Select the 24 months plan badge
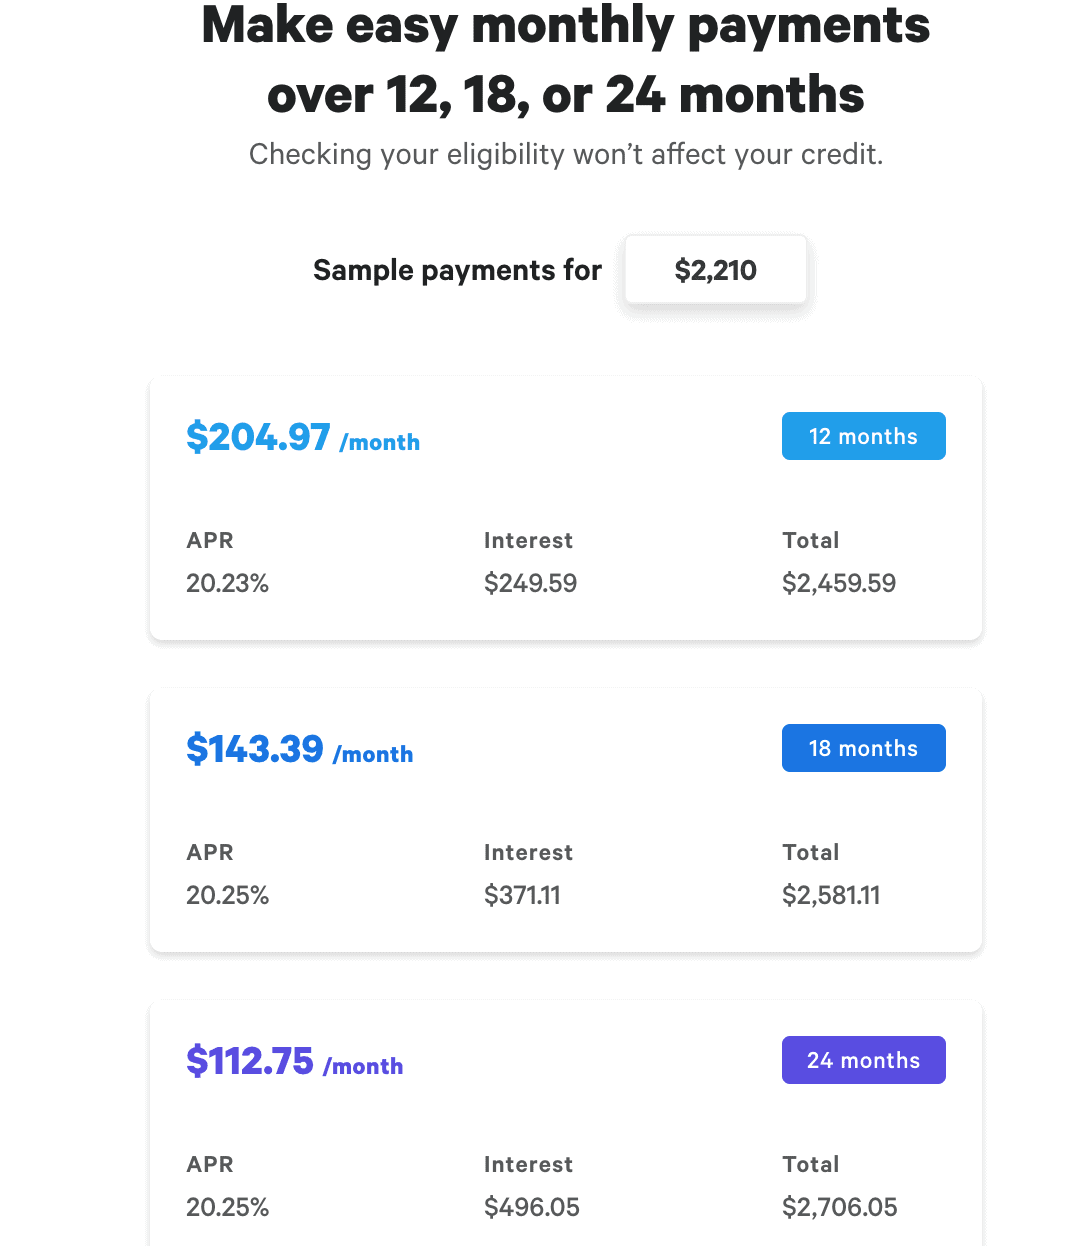 (863, 1060)
